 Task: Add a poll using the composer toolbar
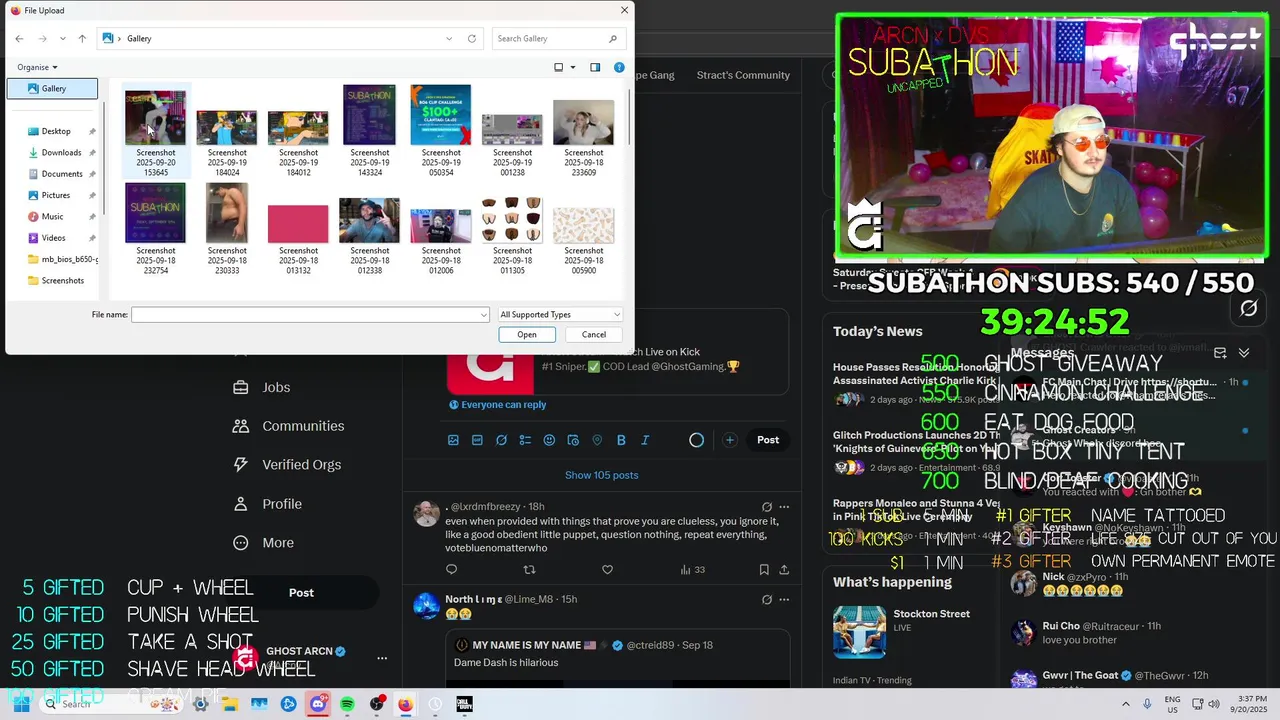click(525, 440)
